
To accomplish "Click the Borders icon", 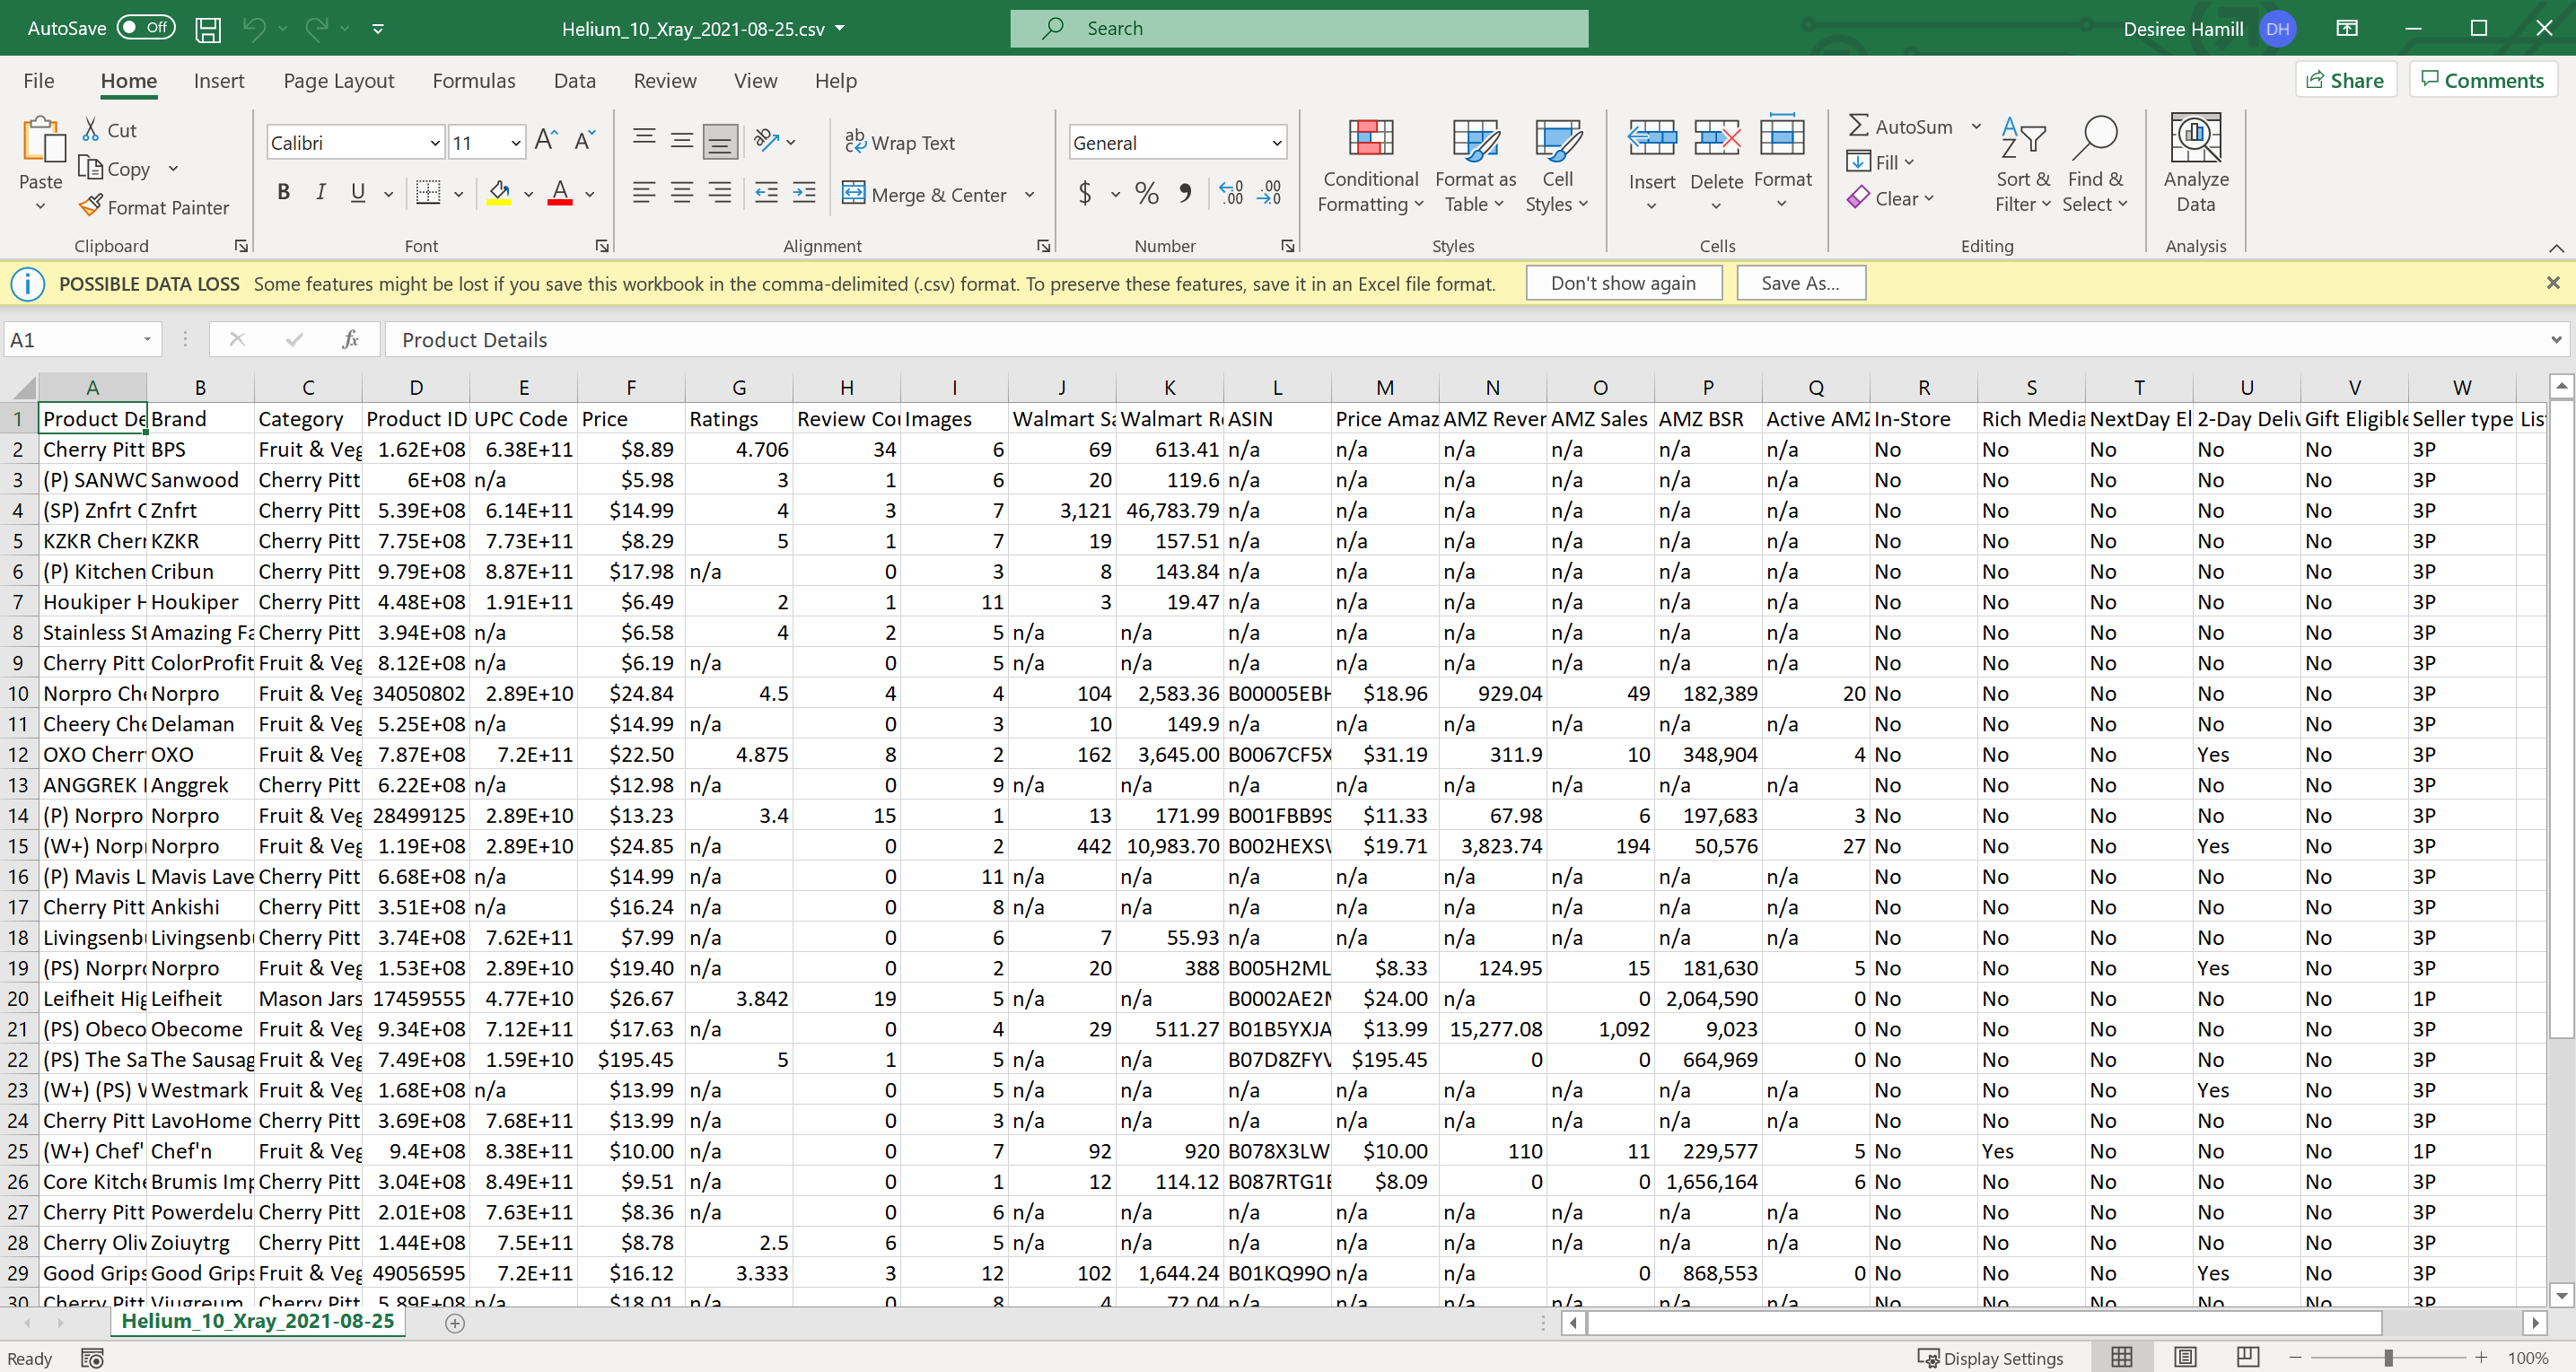I will (428, 192).
